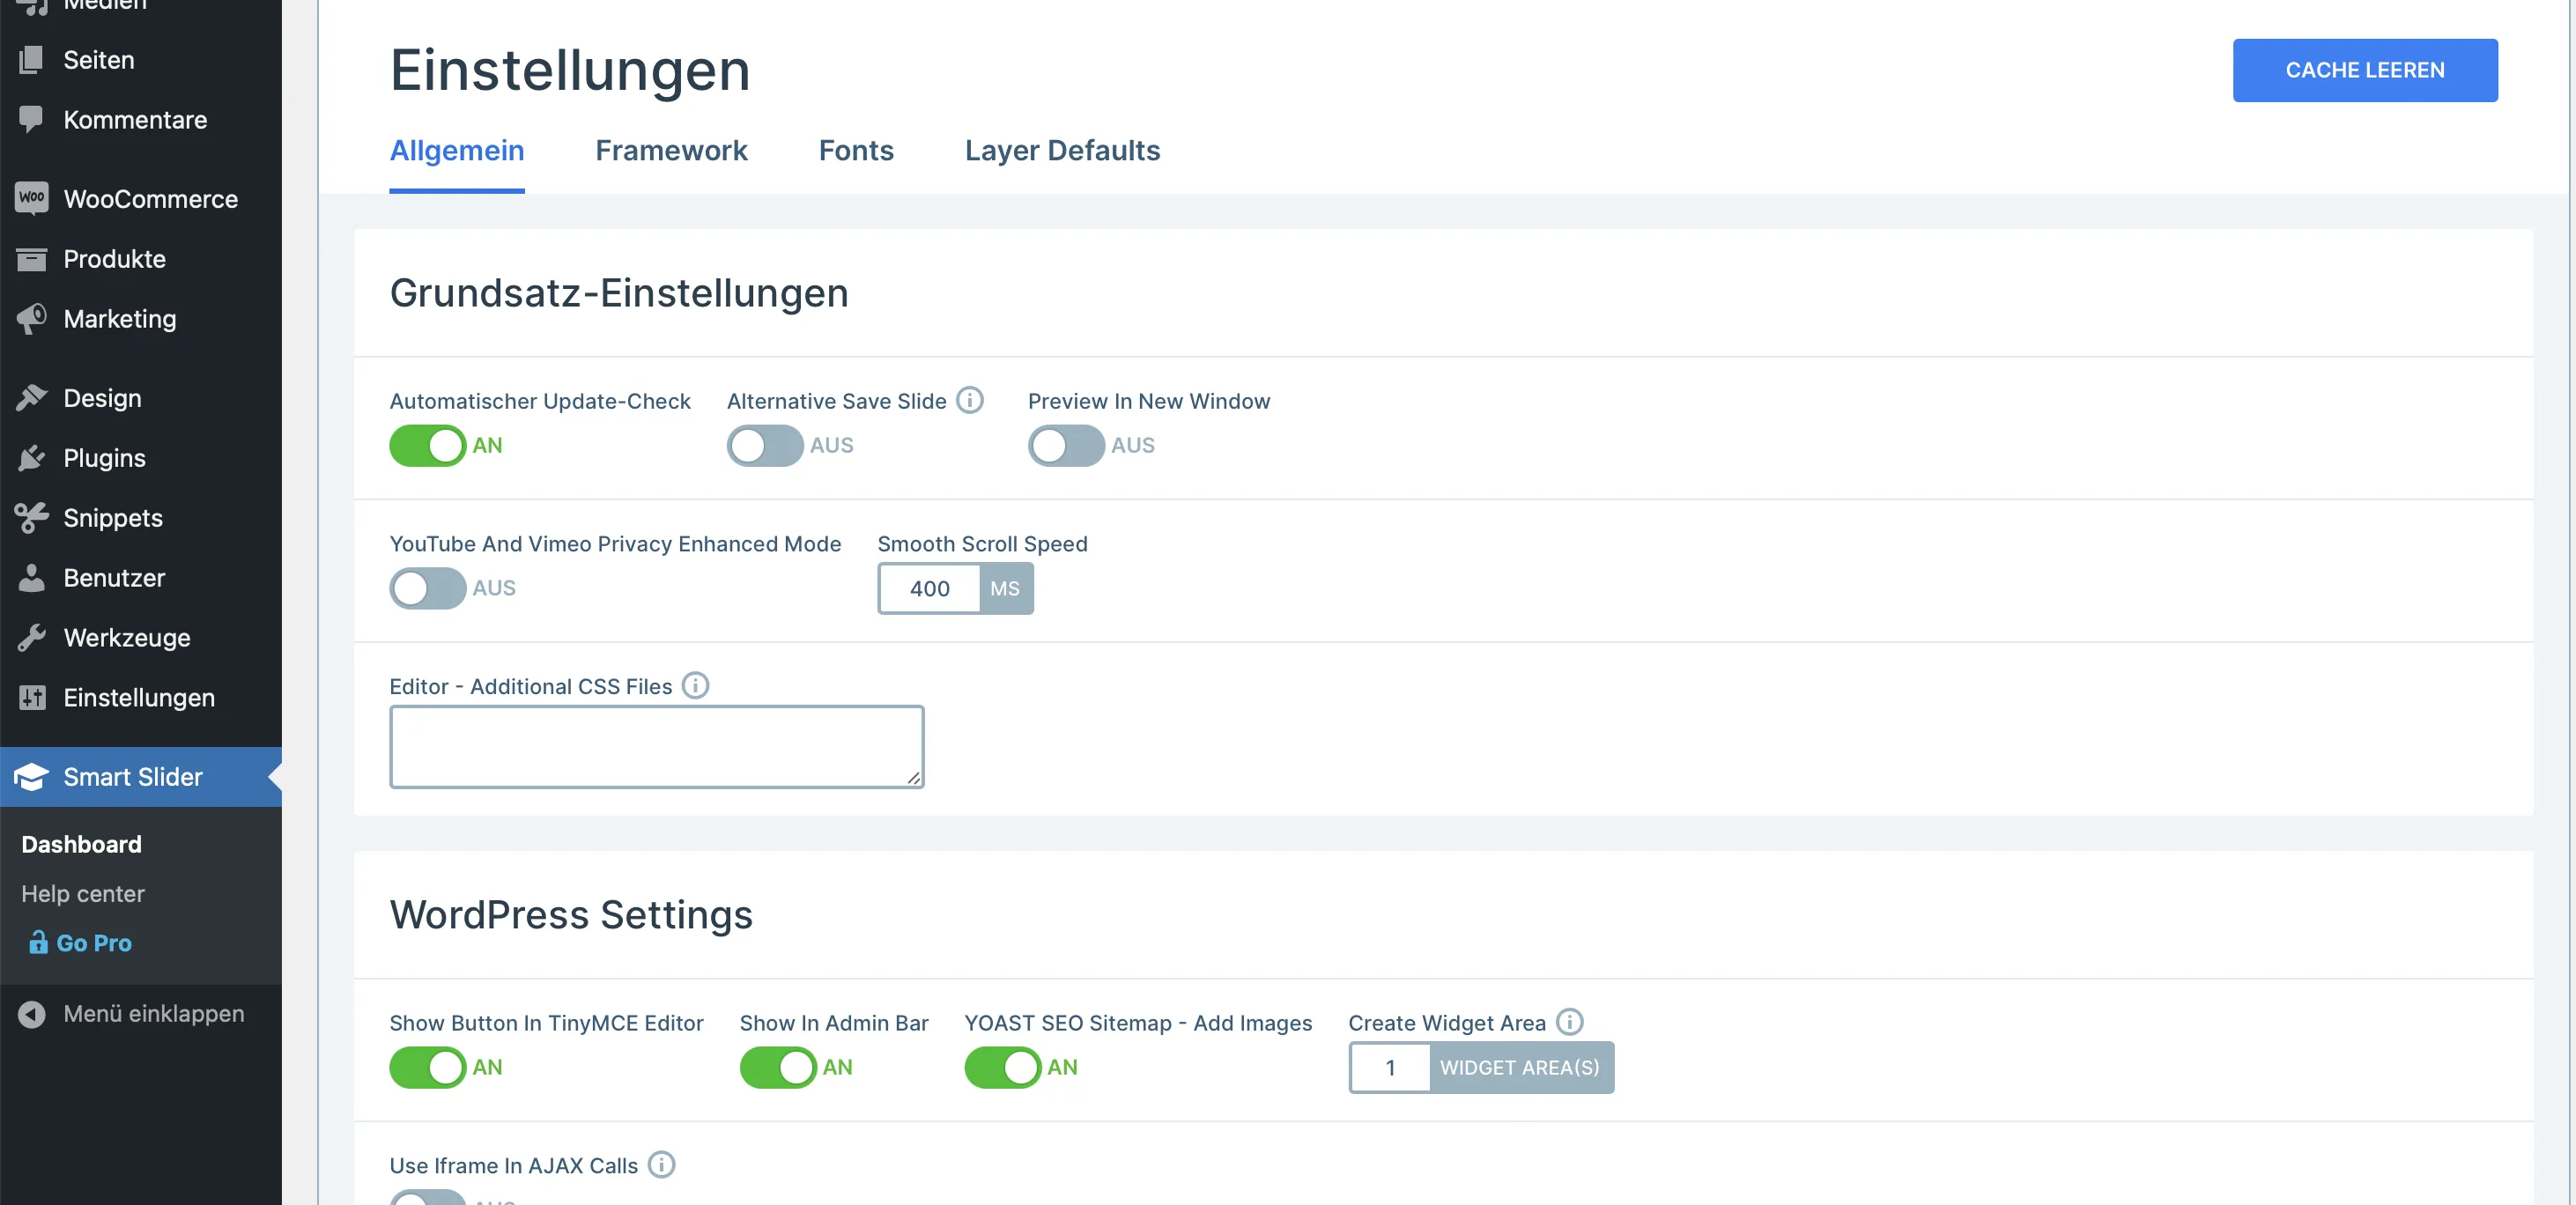Image resolution: width=2576 pixels, height=1205 pixels.
Task: Click the Smooth Scroll Speed input field
Action: [x=930, y=589]
